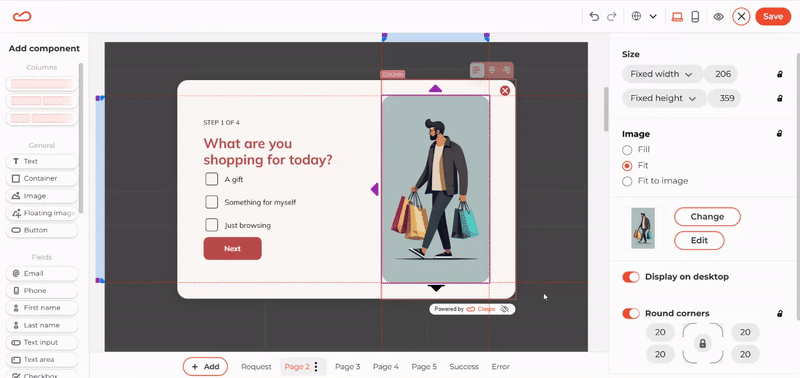Image resolution: width=800 pixels, height=378 pixels.
Task: Click the purple up arrow handle
Action: pyautogui.click(x=435, y=89)
